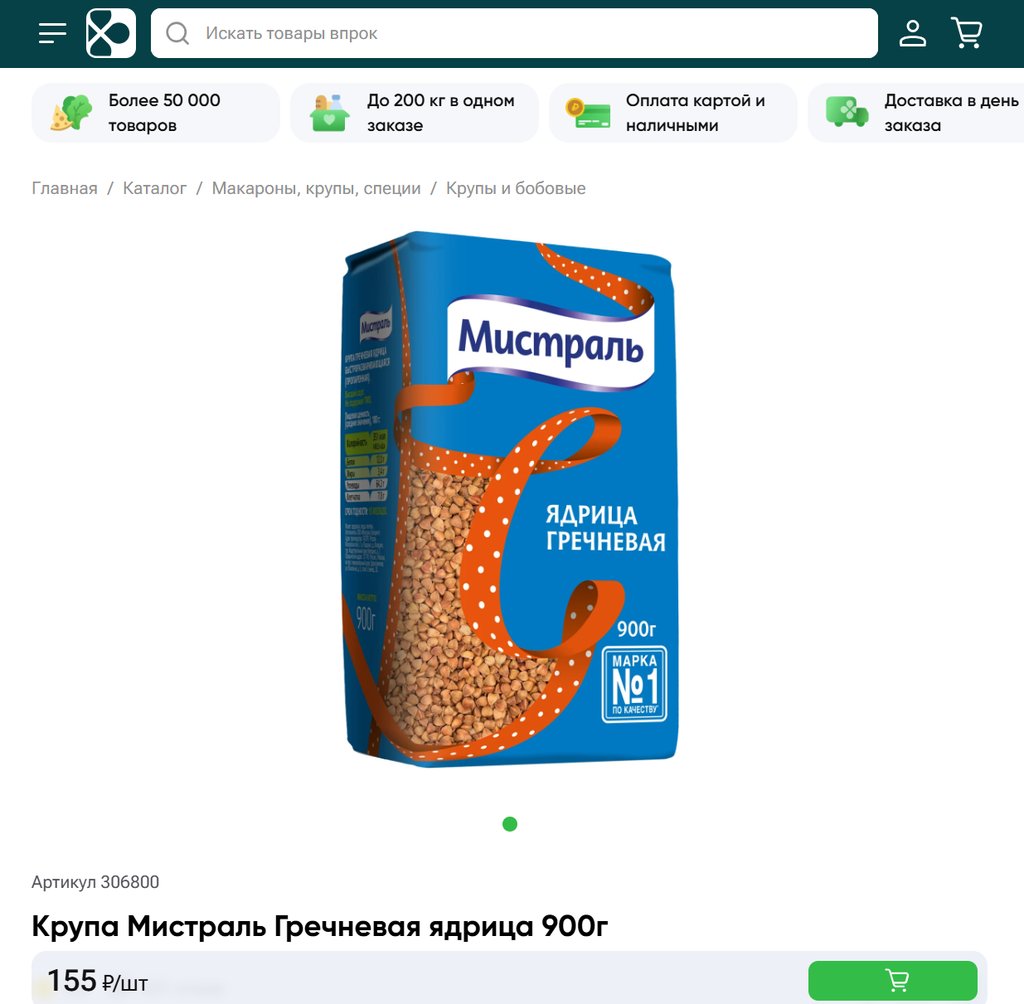Click the payment card icon

click(588, 113)
